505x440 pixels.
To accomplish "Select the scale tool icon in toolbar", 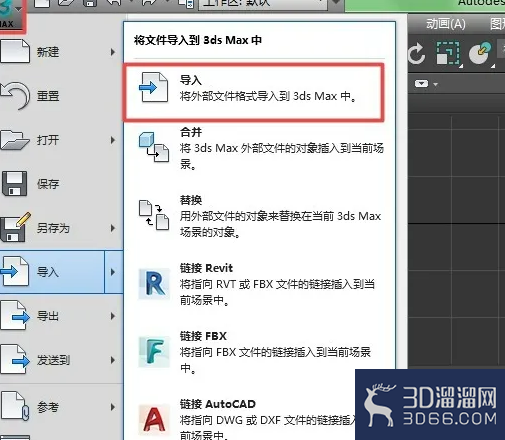I will click(448, 53).
